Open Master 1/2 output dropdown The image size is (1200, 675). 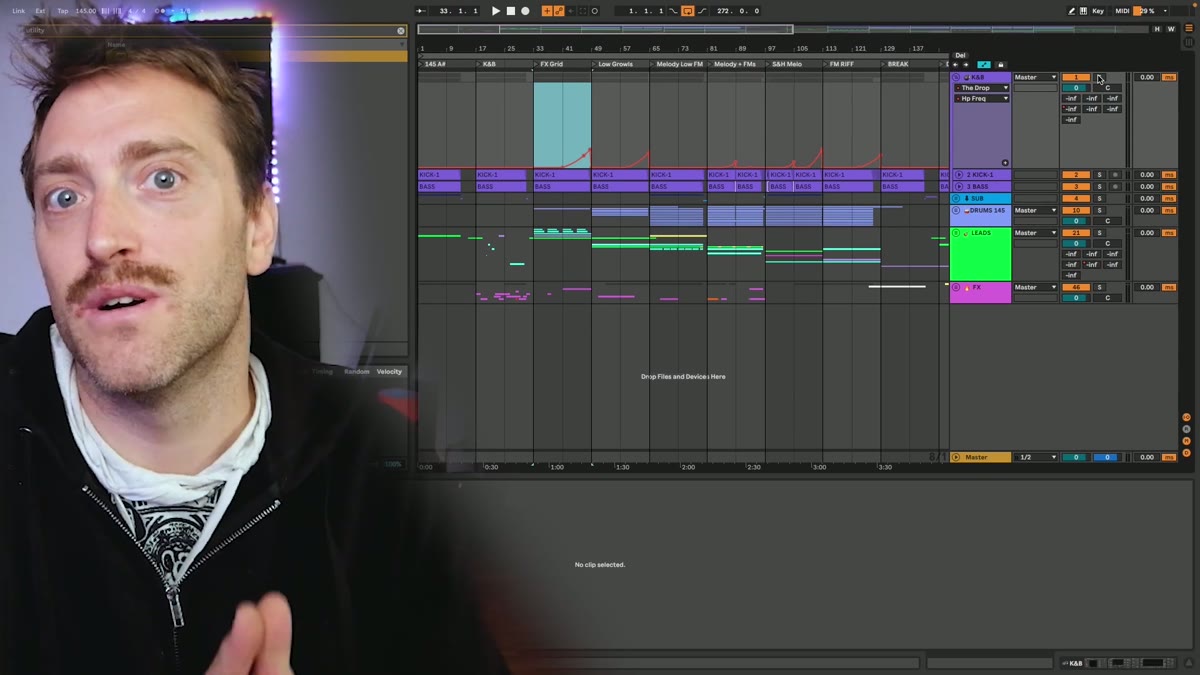[1035, 457]
